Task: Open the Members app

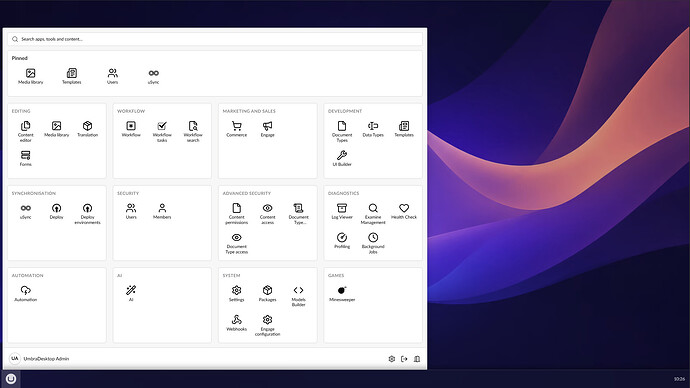Action: click(162, 212)
